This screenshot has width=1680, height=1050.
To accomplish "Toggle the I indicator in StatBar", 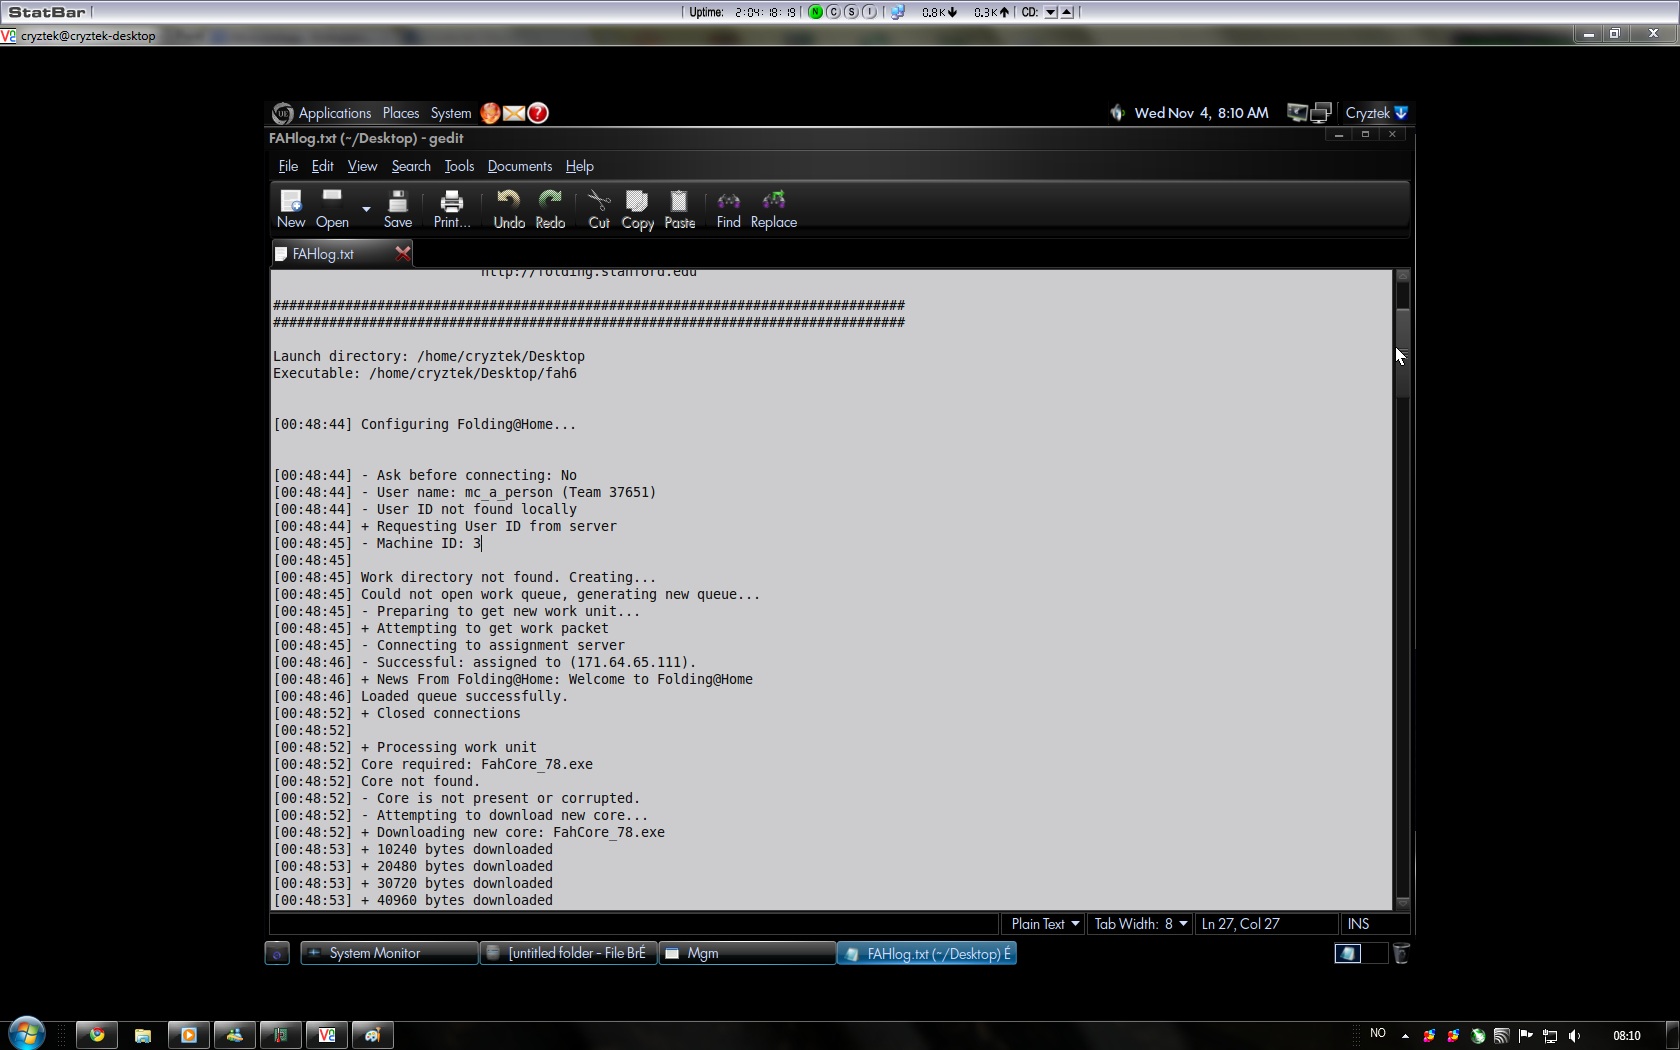I will tap(870, 12).
